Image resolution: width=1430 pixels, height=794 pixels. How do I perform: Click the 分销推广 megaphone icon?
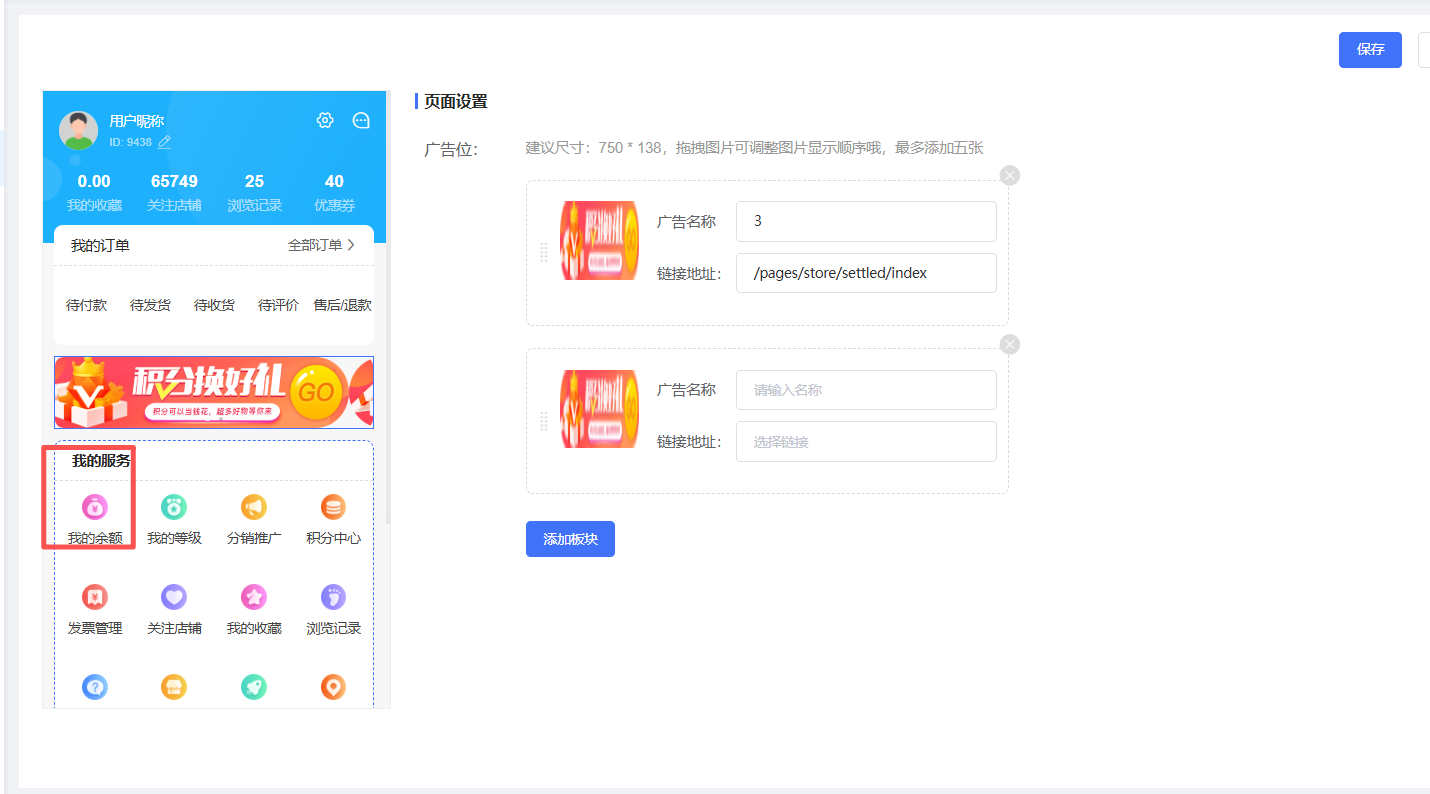[x=254, y=508]
